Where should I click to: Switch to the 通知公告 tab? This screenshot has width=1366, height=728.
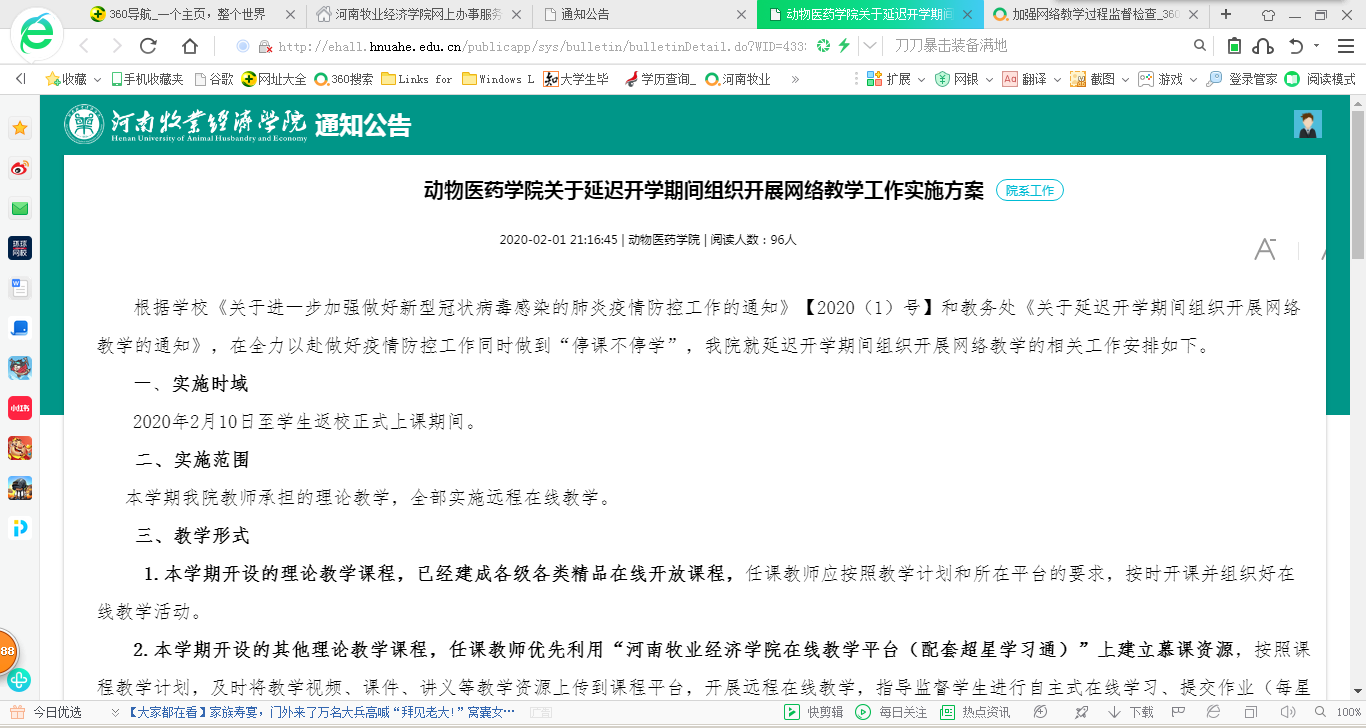click(640, 15)
